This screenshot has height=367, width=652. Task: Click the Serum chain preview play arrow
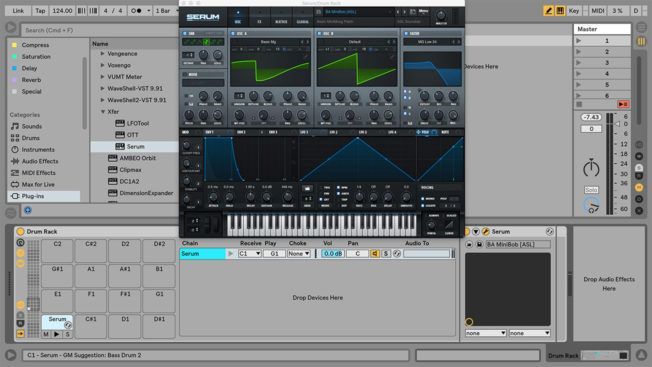(x=230, y=254)
